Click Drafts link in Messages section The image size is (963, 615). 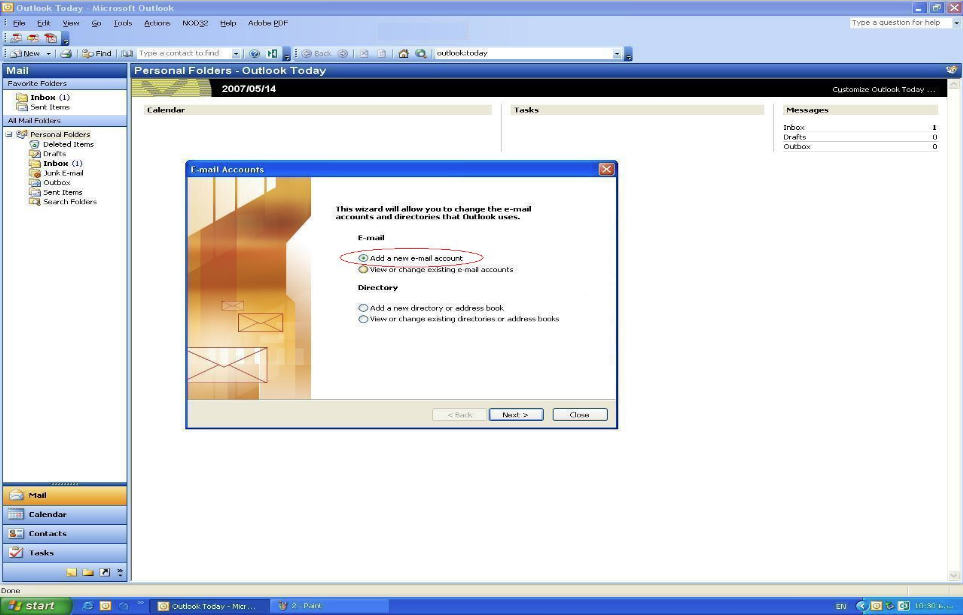click(x=794, y=137)
